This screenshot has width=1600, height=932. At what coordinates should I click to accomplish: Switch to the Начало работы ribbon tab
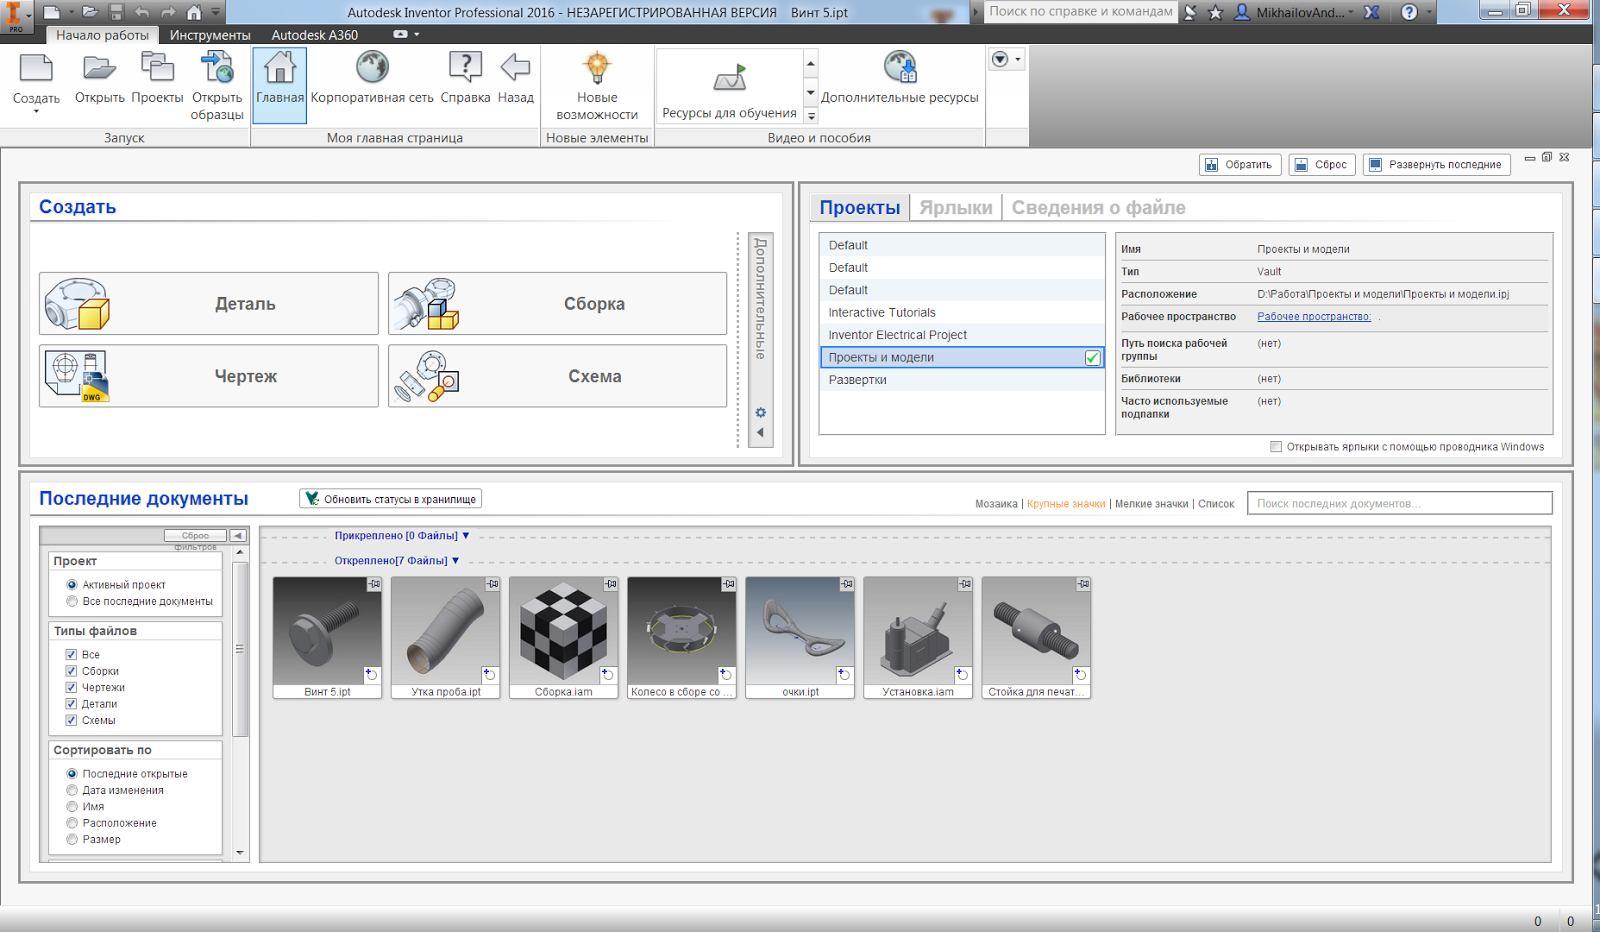[102, 35]
